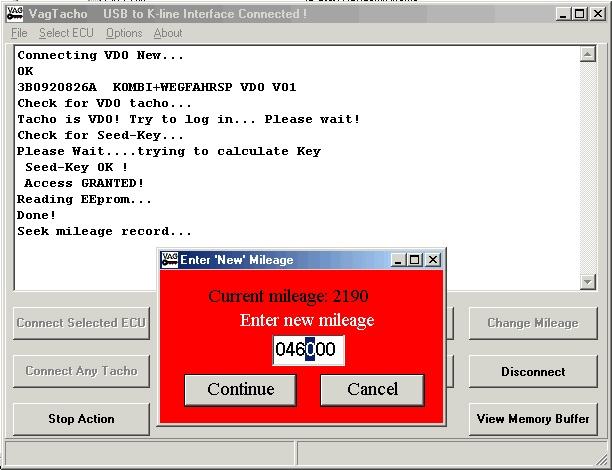612x470 pixels.
Task: Click the 'Check for Seed-Key...' log line
Action: pyautogui.click(x=100, y=135)
